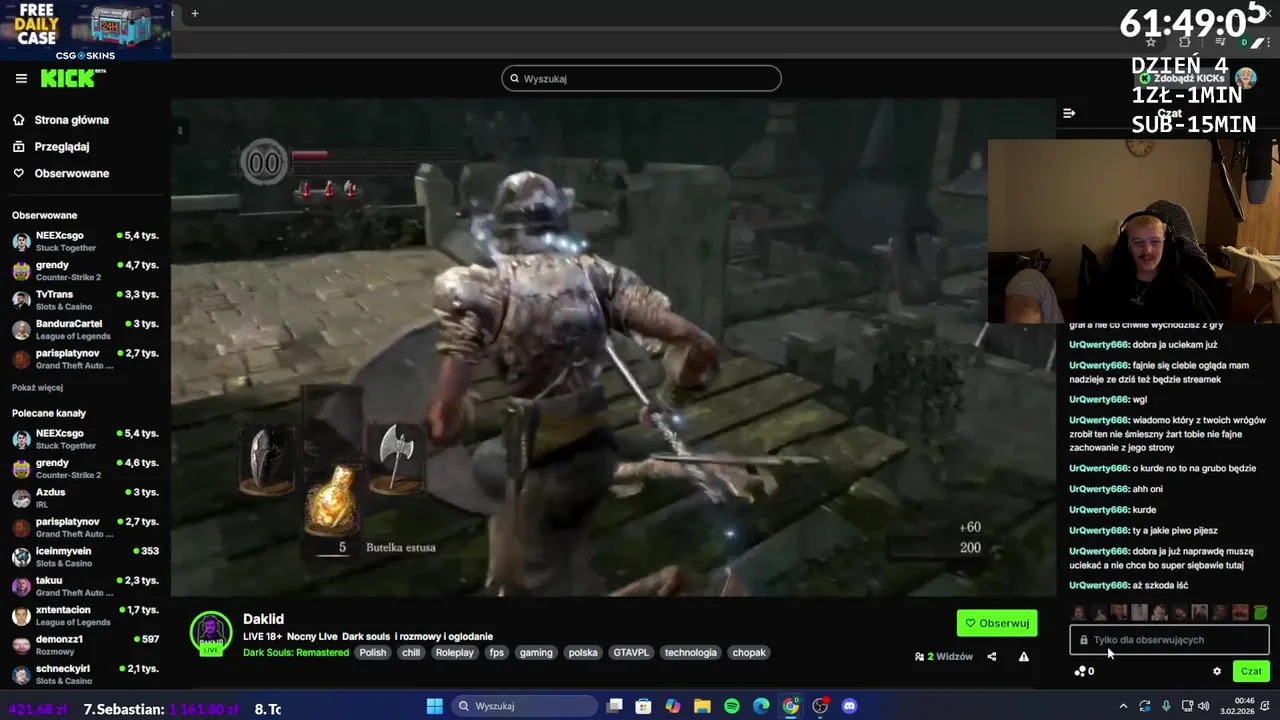Select the gaming tag
Image resolution: width=1280 pixels, height=720 pixels.
pyautogui.click(x=536, y=653)
